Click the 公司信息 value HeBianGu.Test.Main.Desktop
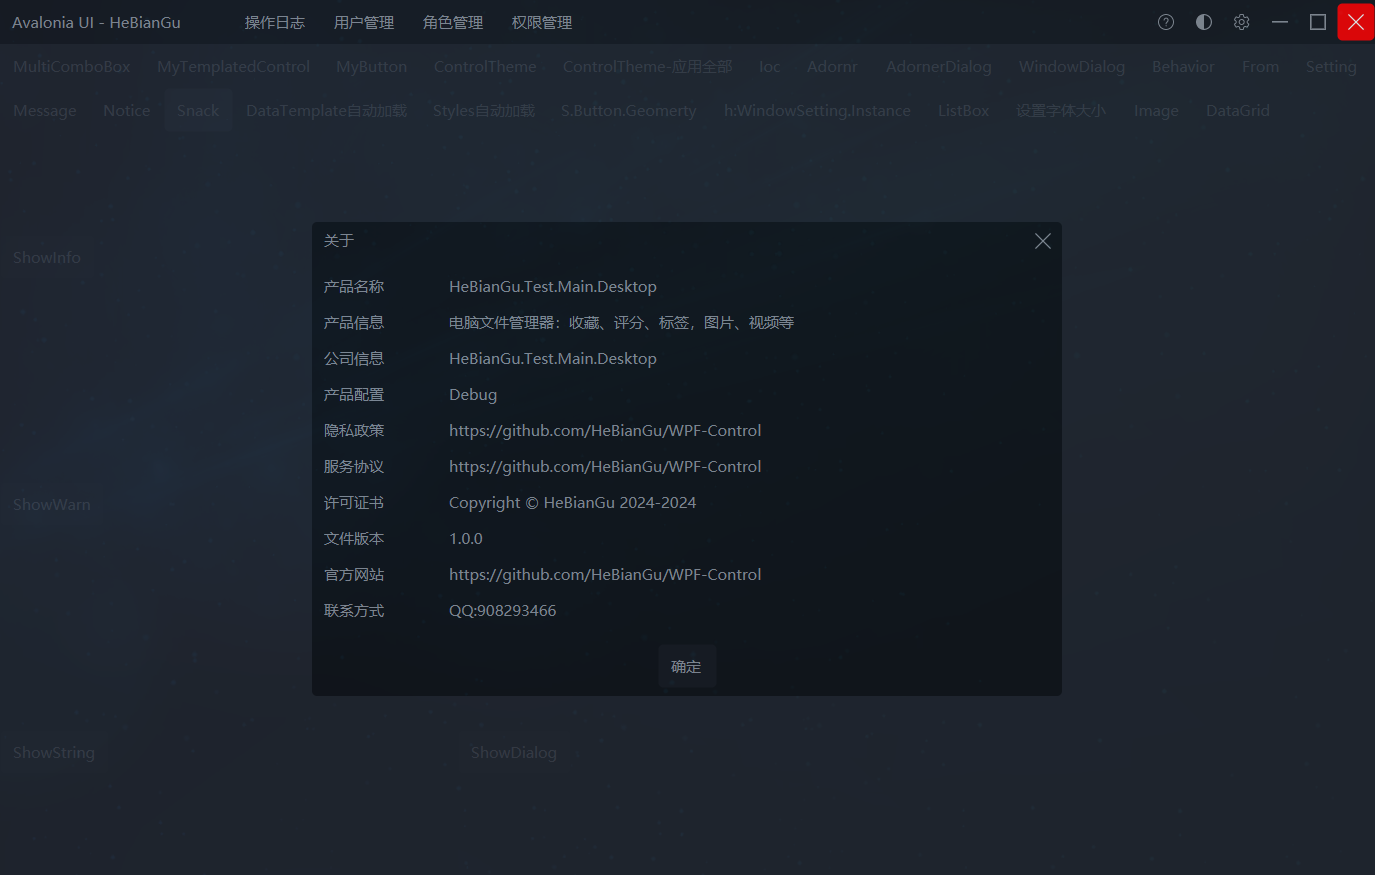This screenshot has height=875, width=1375. pyautogui.click(x=553, y=359)
